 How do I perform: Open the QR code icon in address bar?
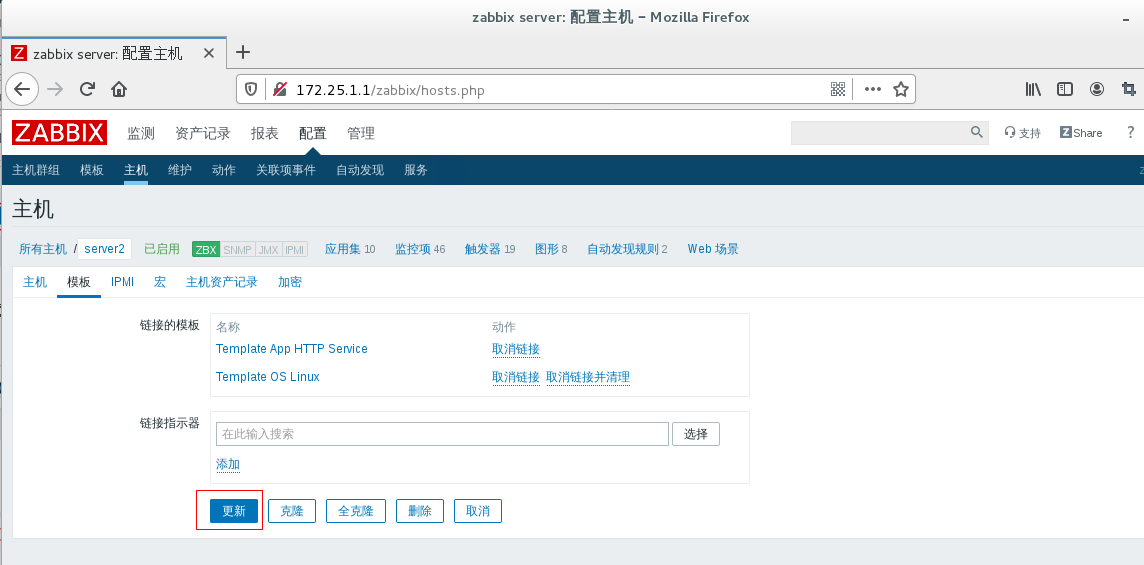(x=838, y=89)
